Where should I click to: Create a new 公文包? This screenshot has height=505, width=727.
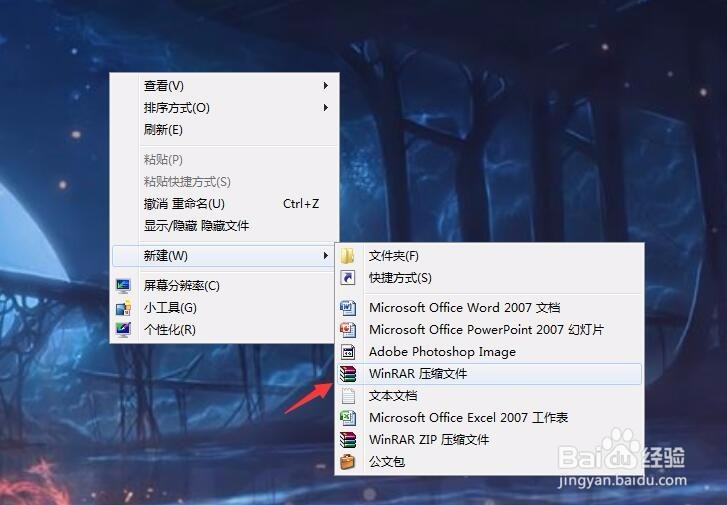[490, 461]
